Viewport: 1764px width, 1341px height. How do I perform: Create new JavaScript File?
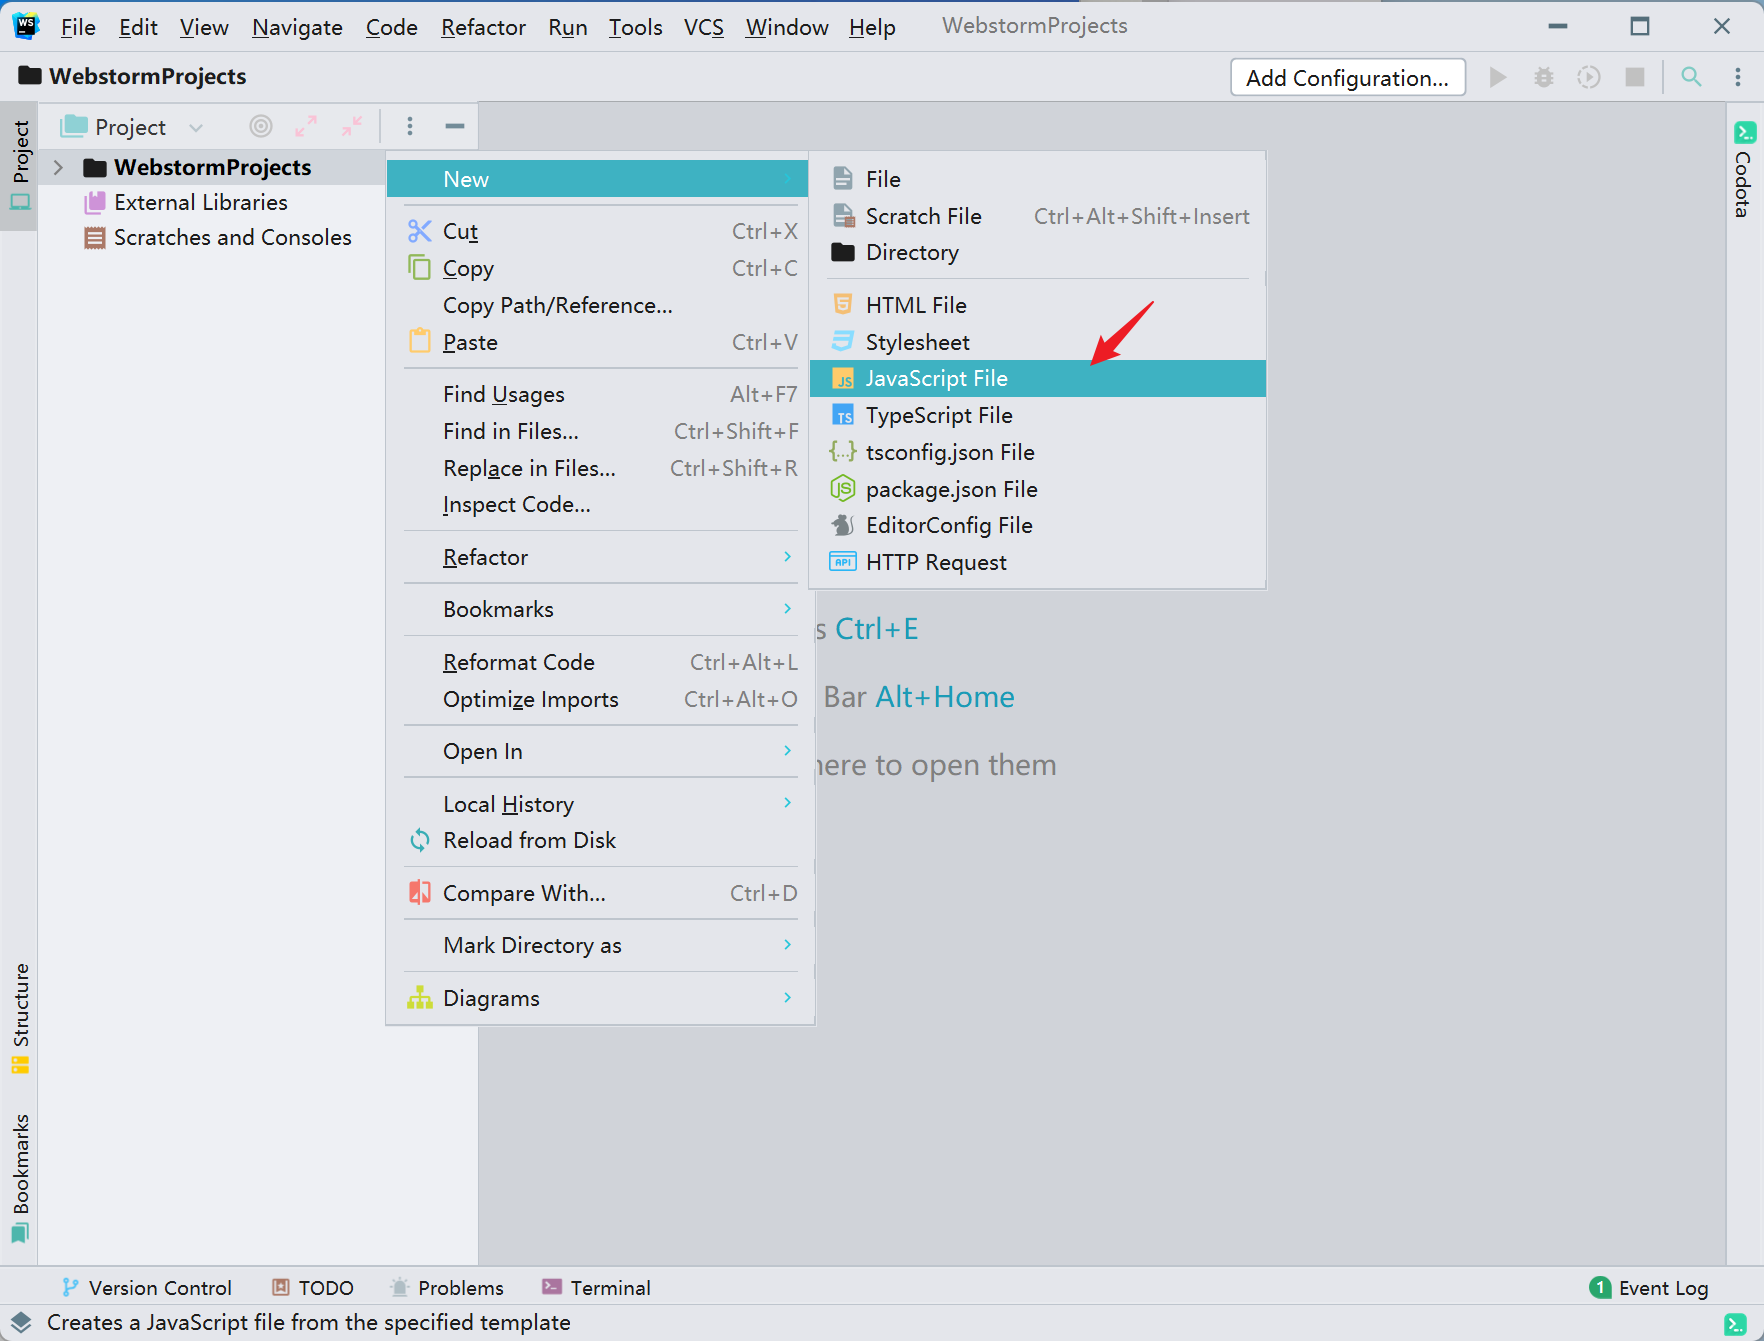point(1038,378)
